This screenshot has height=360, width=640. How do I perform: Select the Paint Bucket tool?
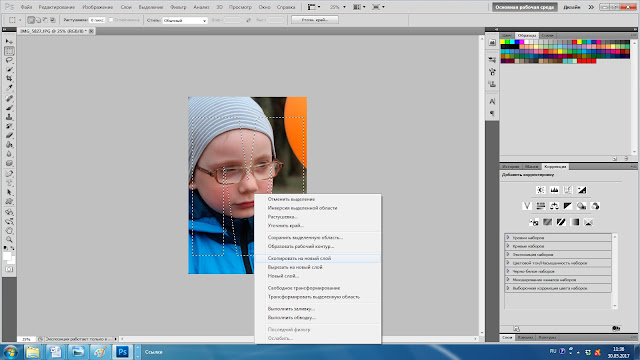(x=9, y=145)
